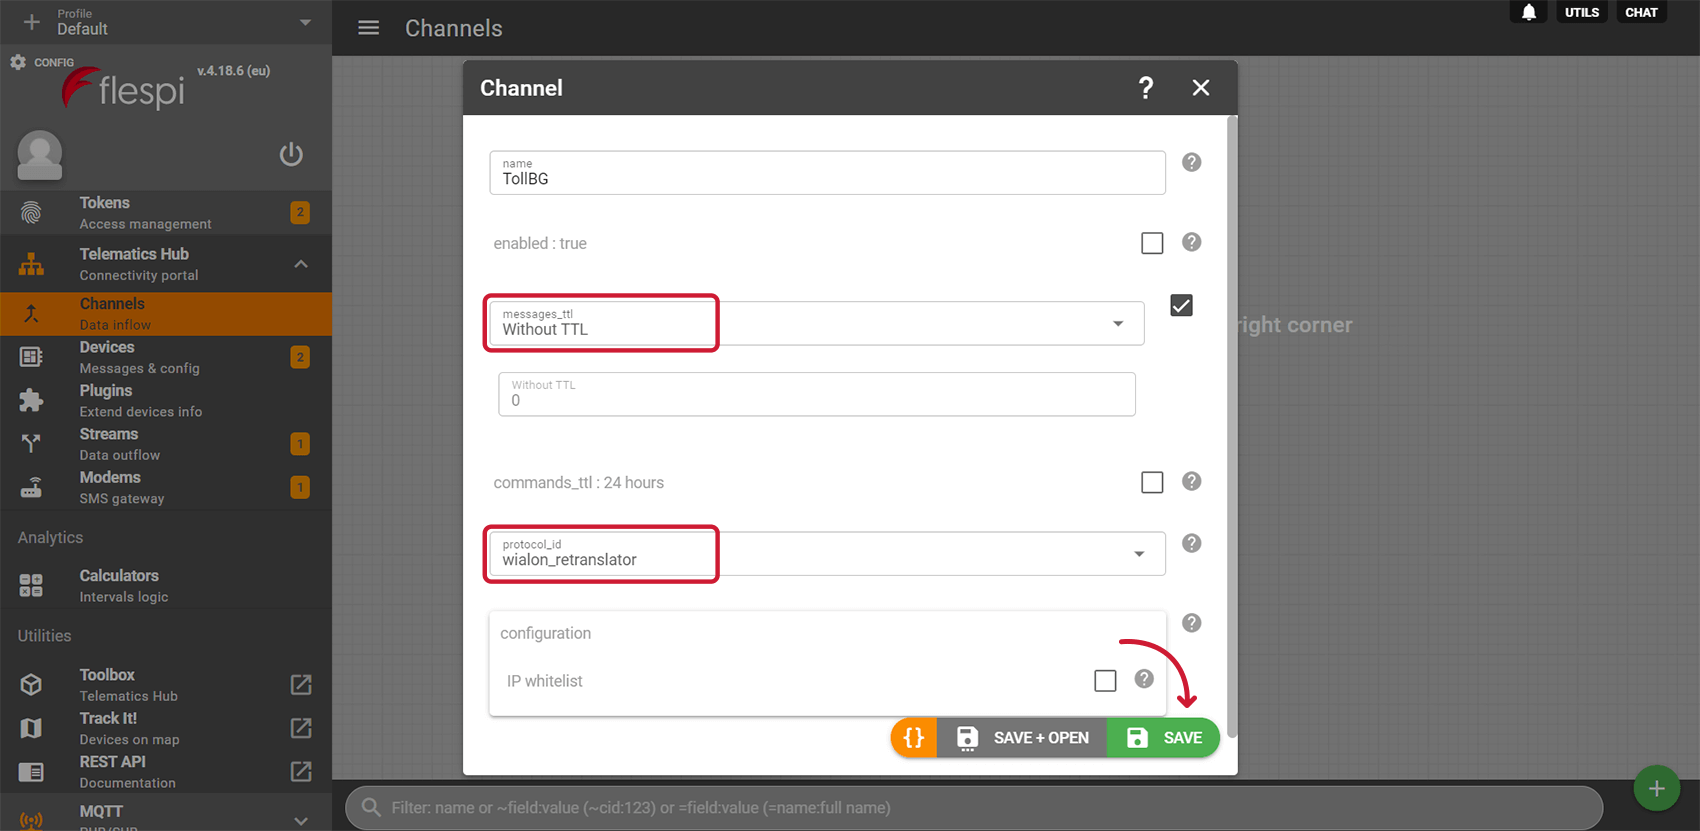Collapse the Telematics Hub section
The width and height of the screenshot is (1700, 831).
301,264
